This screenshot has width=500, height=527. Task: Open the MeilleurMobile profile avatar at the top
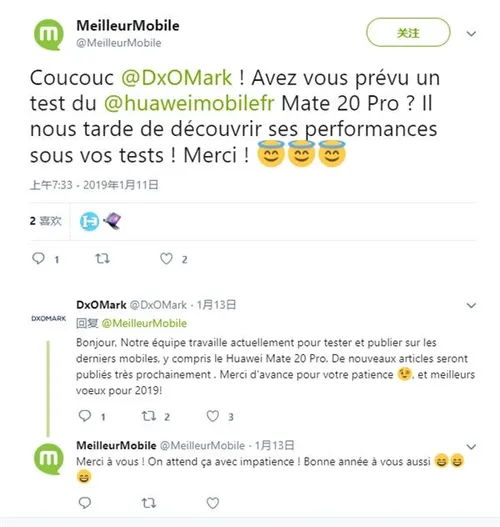click(x=49, y=35)
